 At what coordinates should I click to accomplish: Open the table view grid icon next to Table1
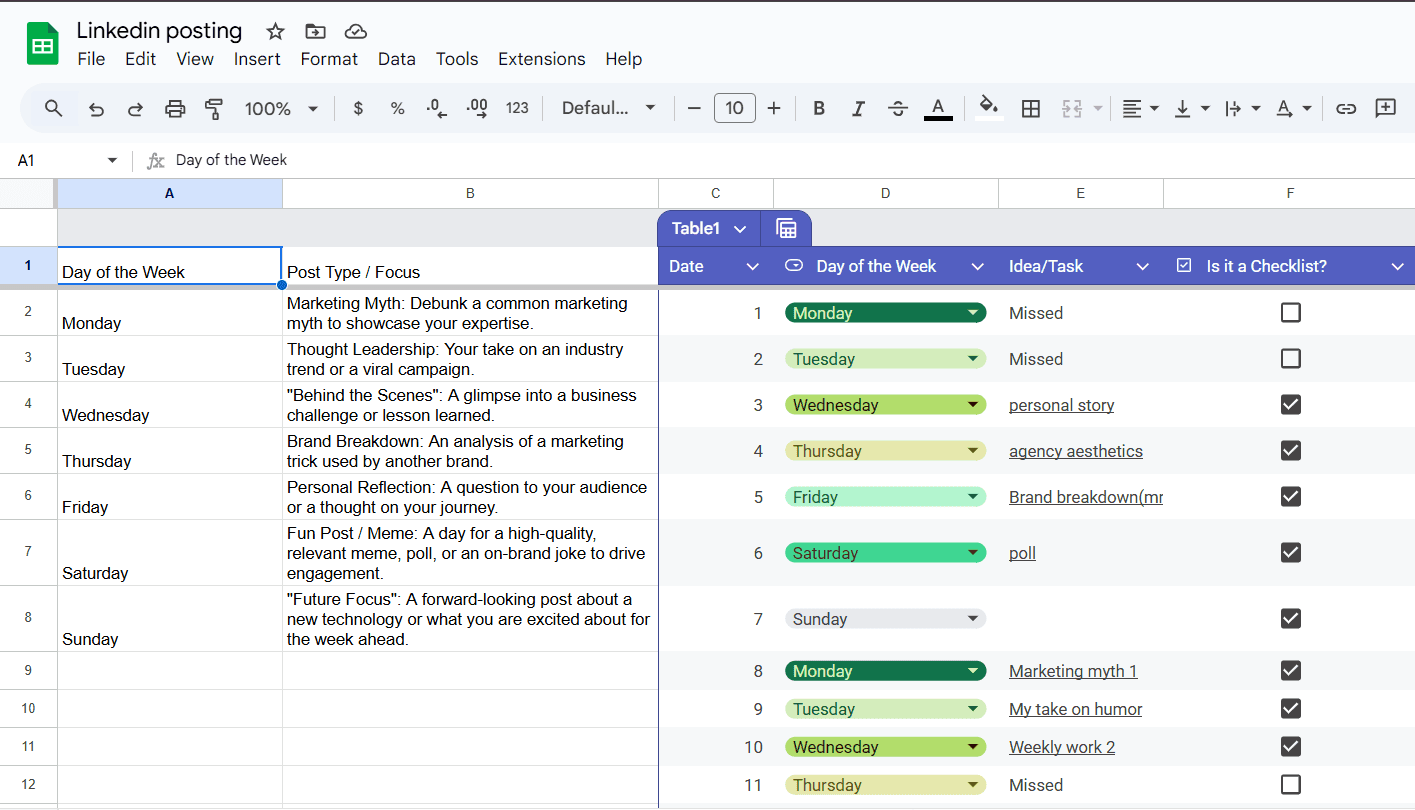point(786,228)
